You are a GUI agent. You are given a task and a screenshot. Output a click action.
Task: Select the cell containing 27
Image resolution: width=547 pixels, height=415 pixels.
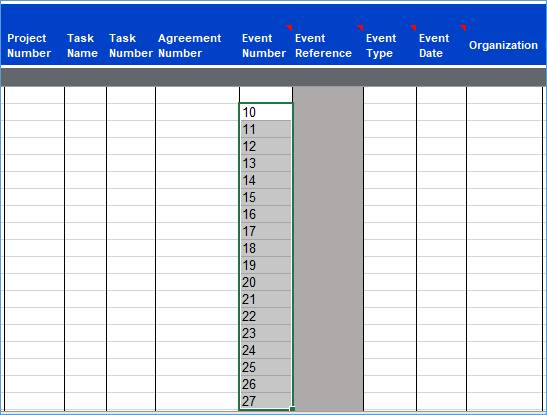click(x=266, y=401)
